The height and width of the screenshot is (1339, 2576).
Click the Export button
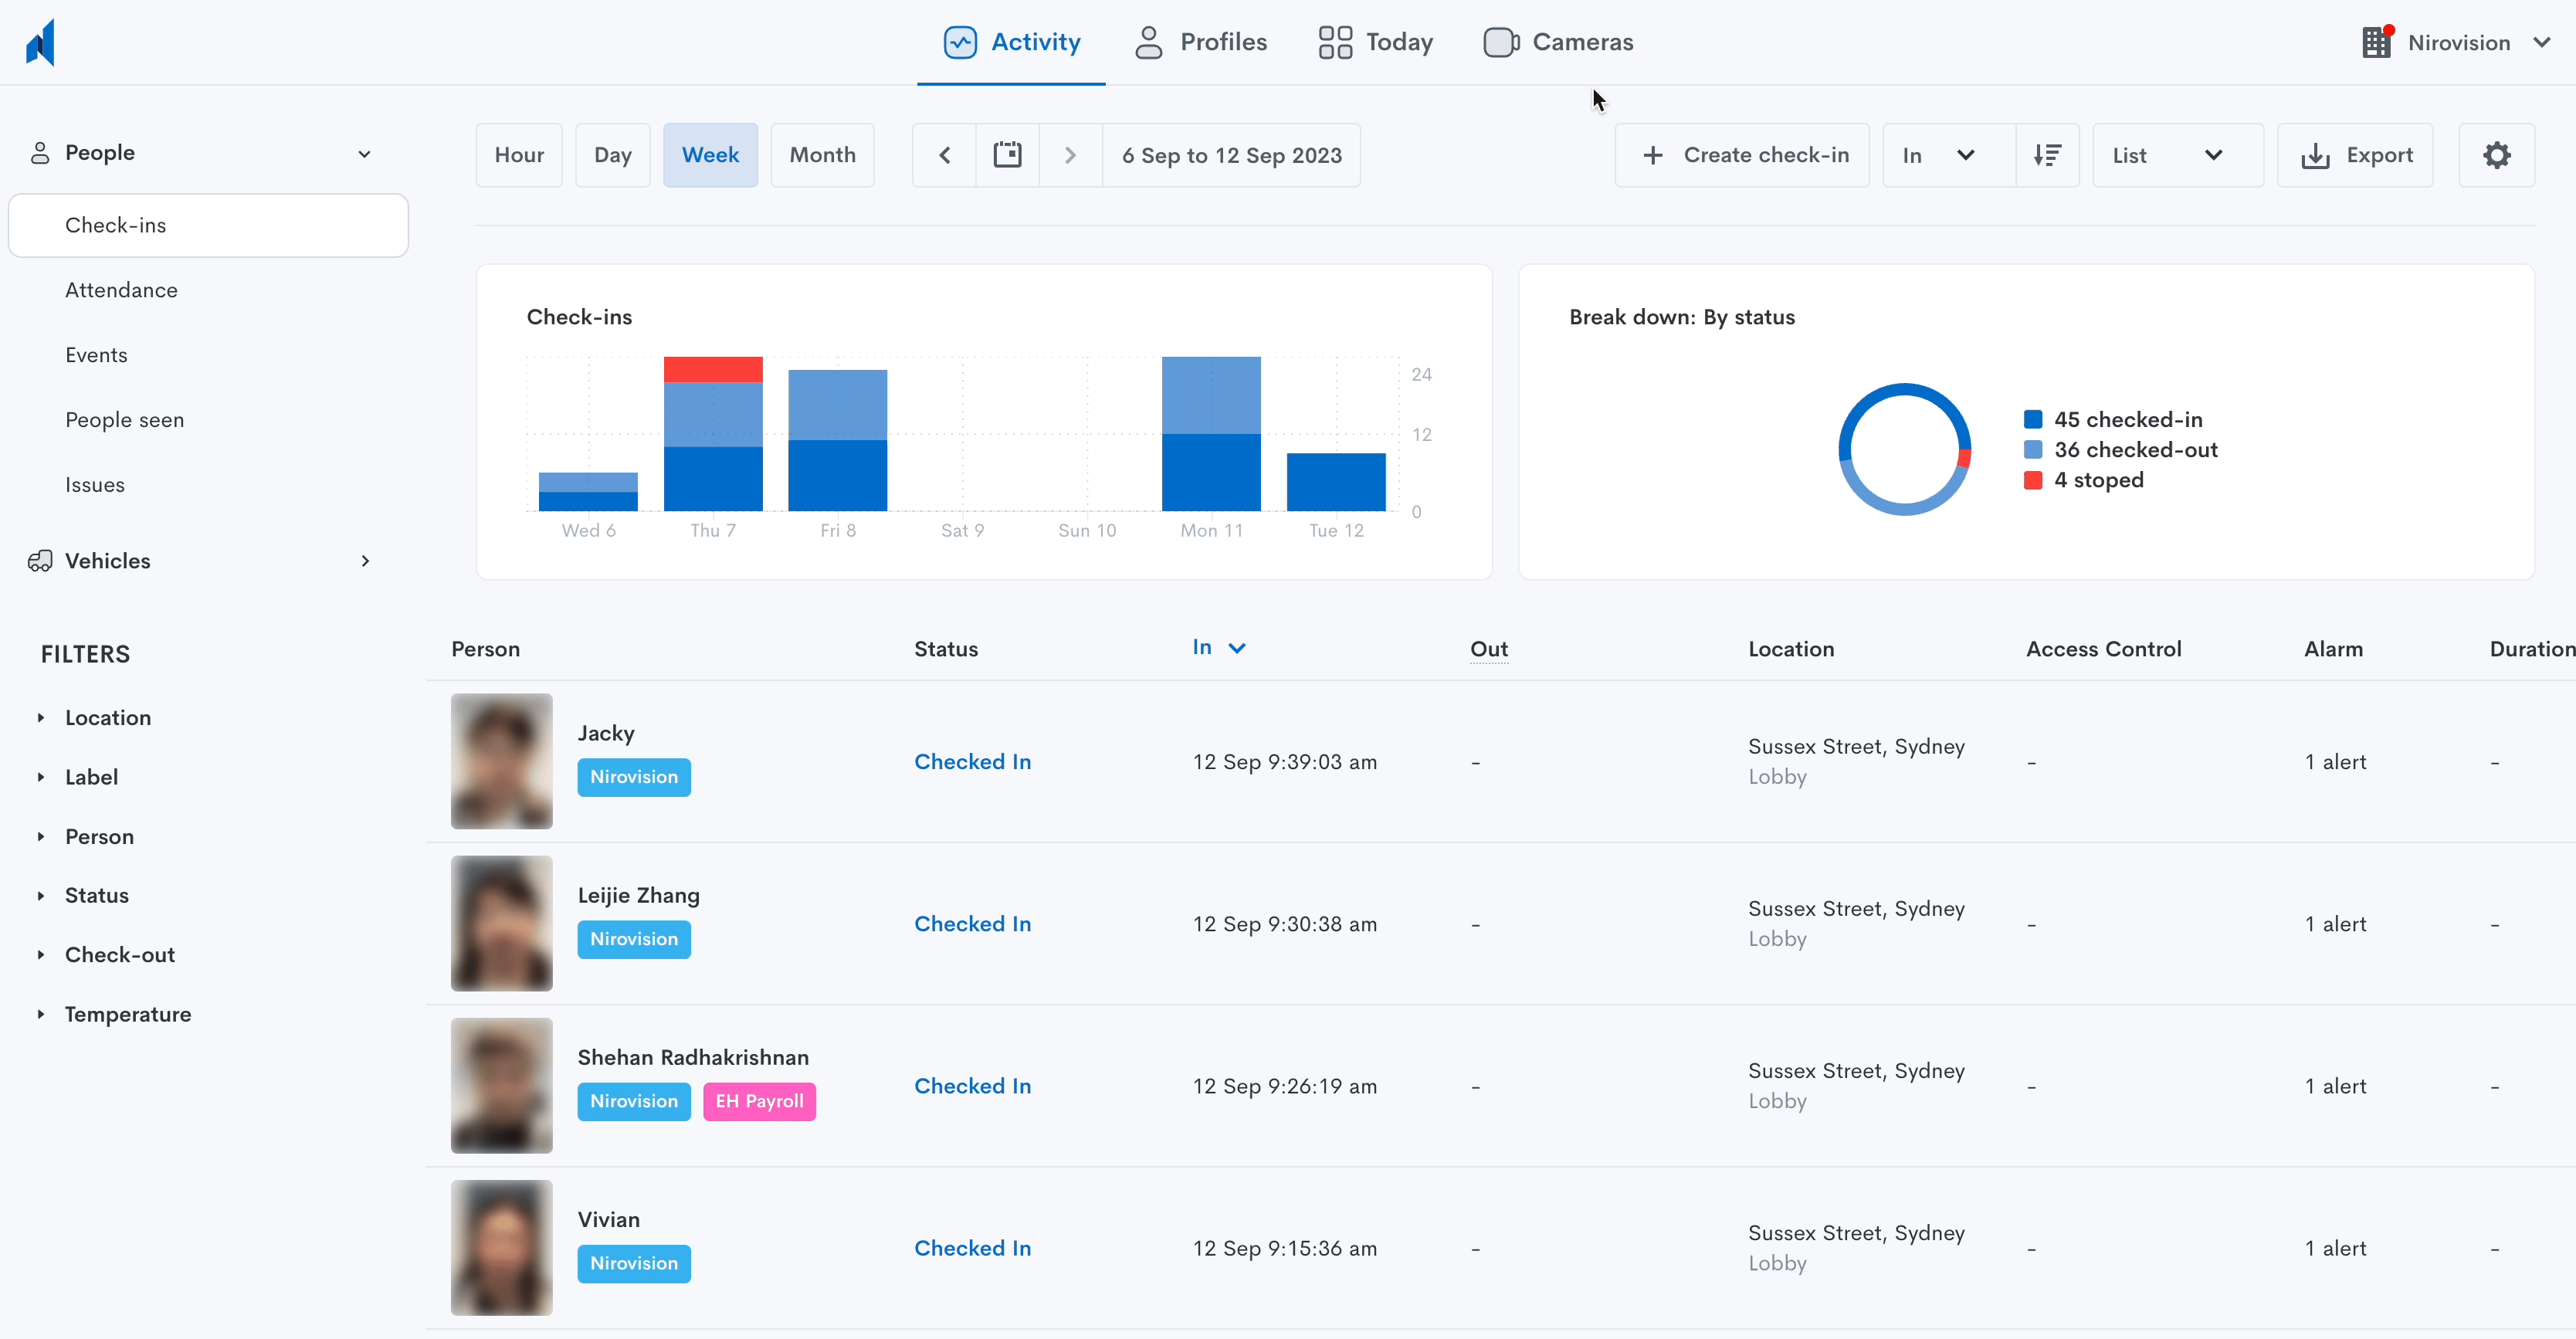pos(2355,155)
